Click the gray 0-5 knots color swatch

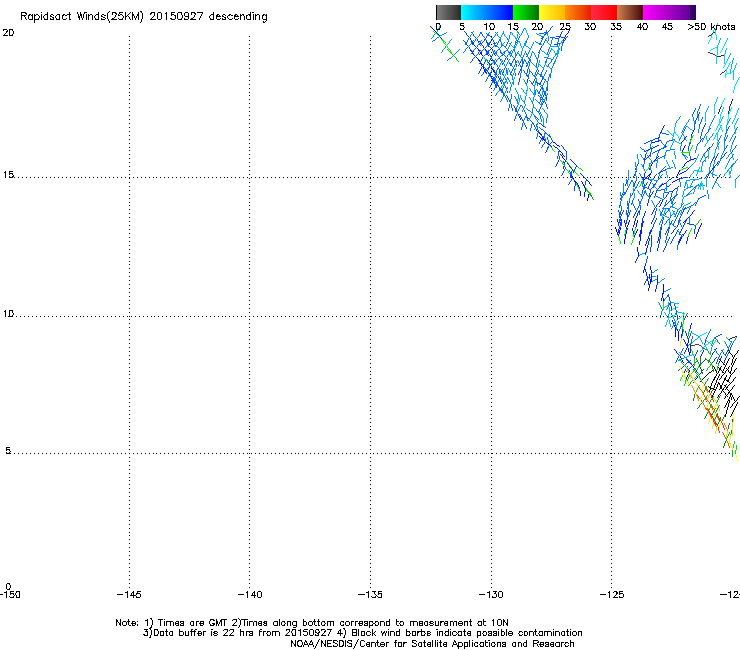448,12
